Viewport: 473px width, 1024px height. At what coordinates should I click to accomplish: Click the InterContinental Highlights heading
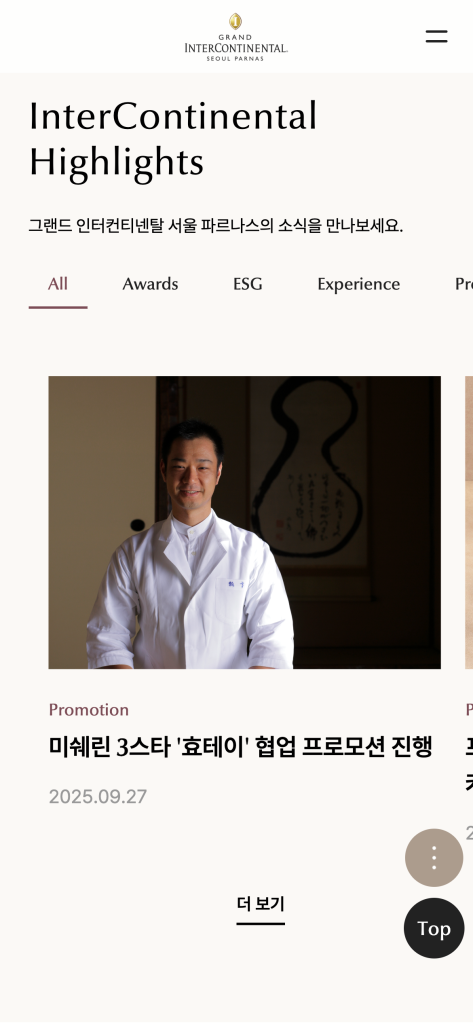(173, 139)
